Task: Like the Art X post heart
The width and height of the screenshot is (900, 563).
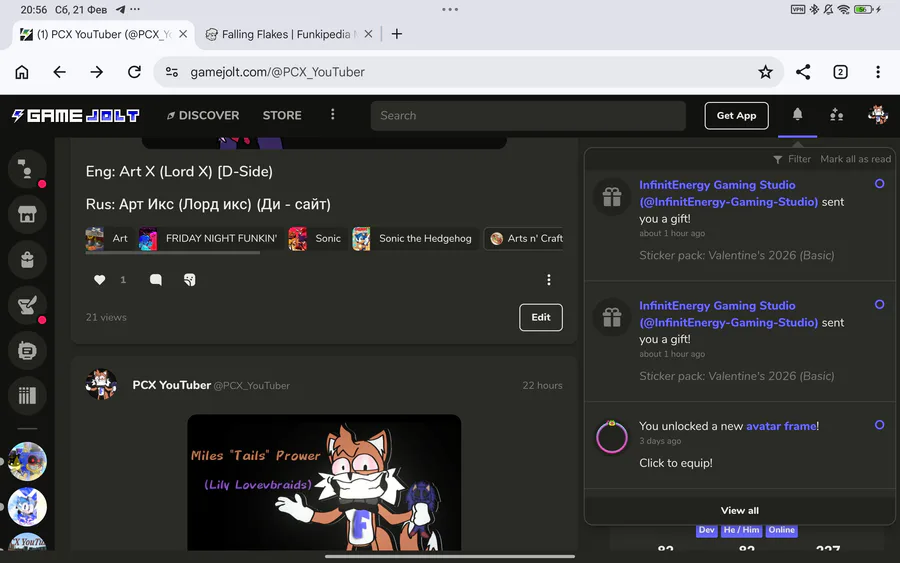Action: click(x=100, y=279)
